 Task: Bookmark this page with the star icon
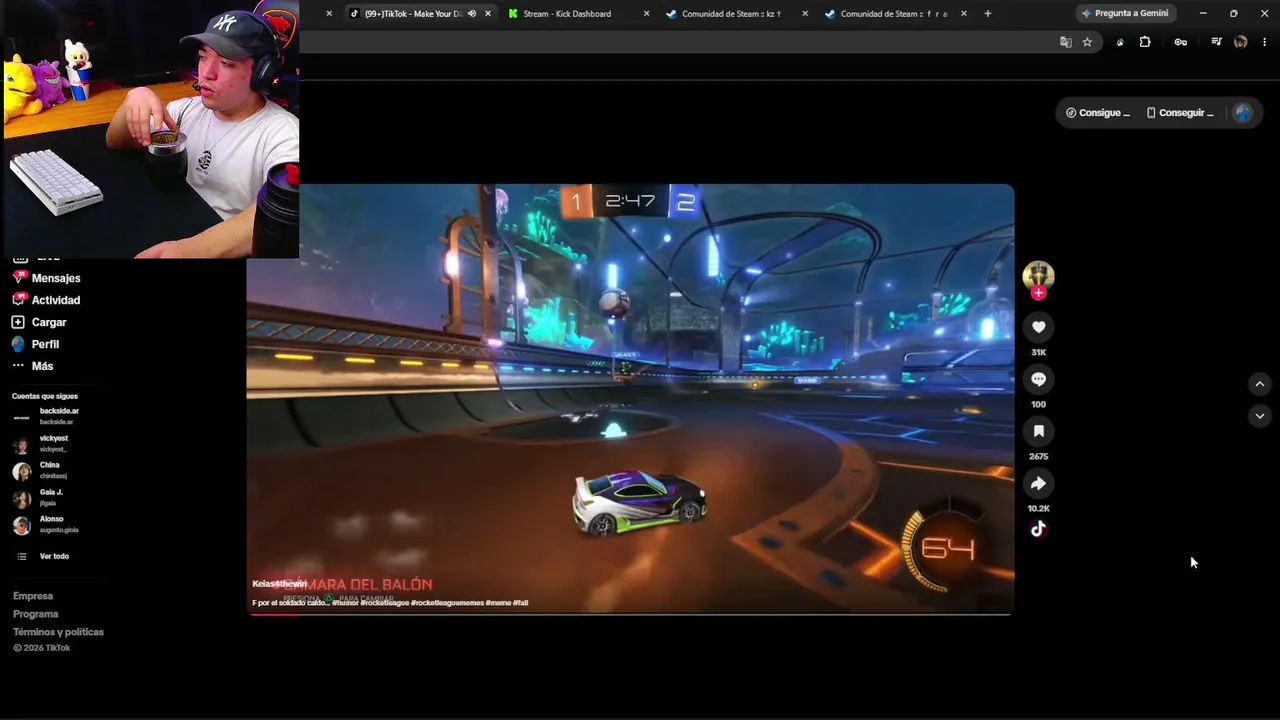tap(1087, 42)
